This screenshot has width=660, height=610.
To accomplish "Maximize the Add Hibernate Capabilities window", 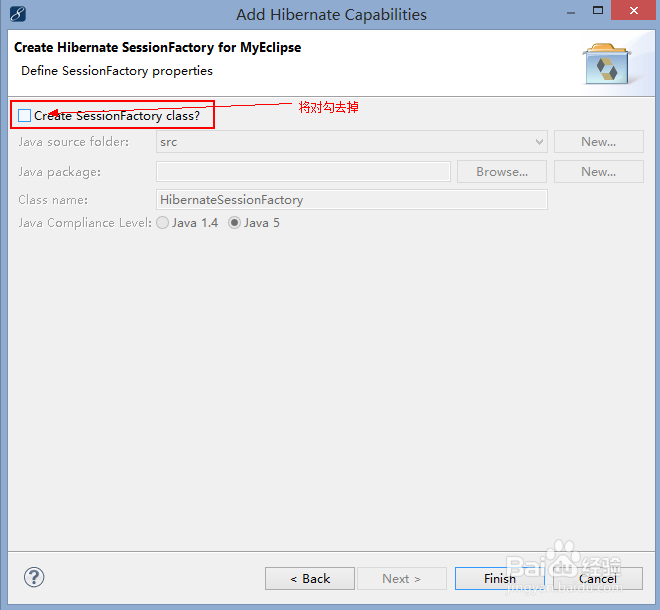I will tap(598, 11).
